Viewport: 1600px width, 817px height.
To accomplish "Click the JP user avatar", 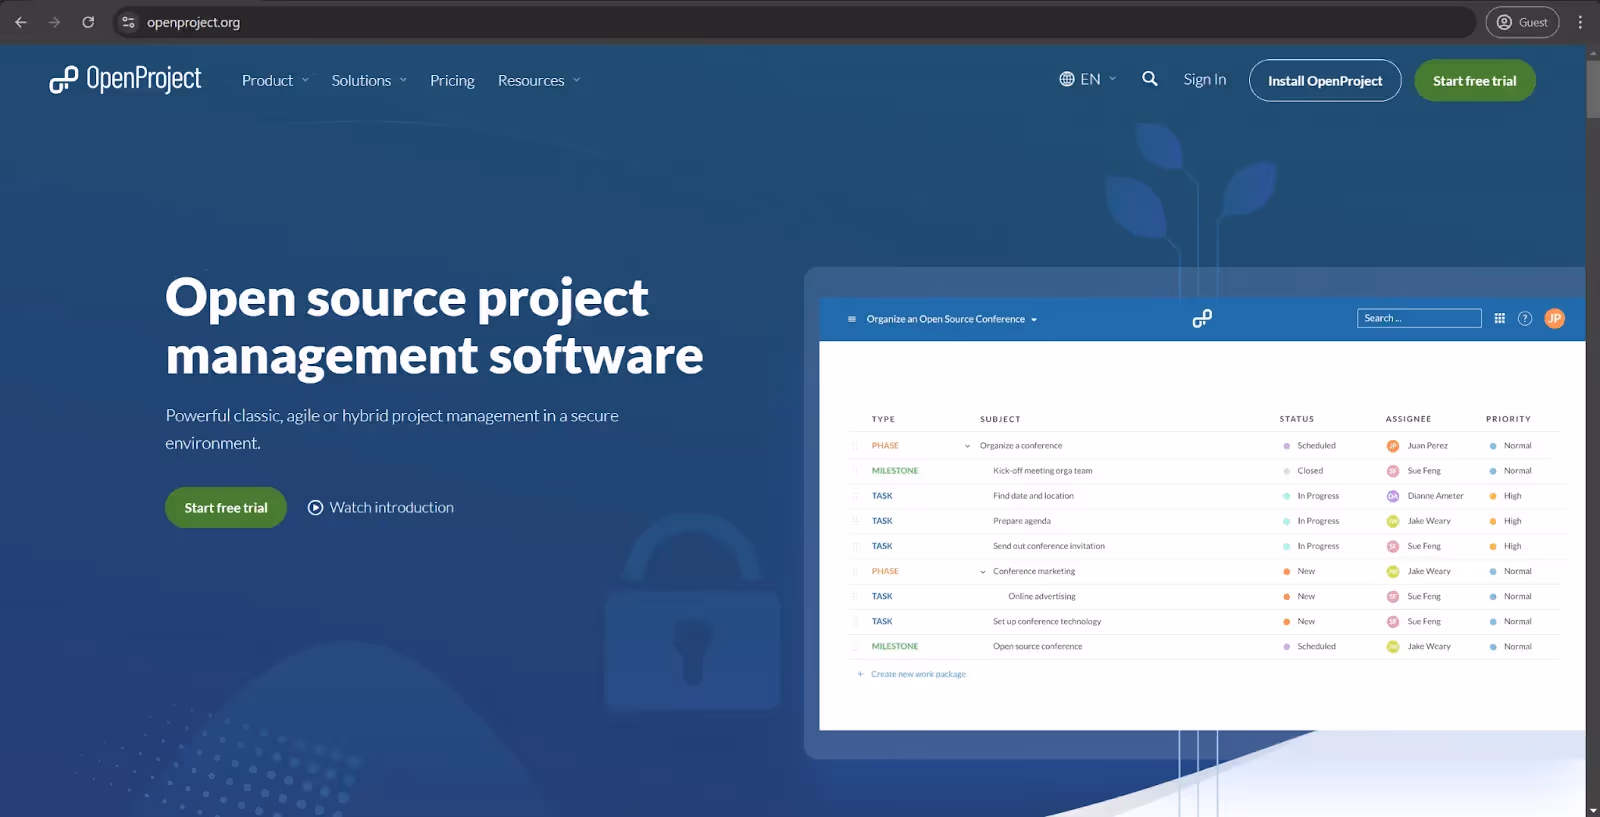I will click(1554, 318).
